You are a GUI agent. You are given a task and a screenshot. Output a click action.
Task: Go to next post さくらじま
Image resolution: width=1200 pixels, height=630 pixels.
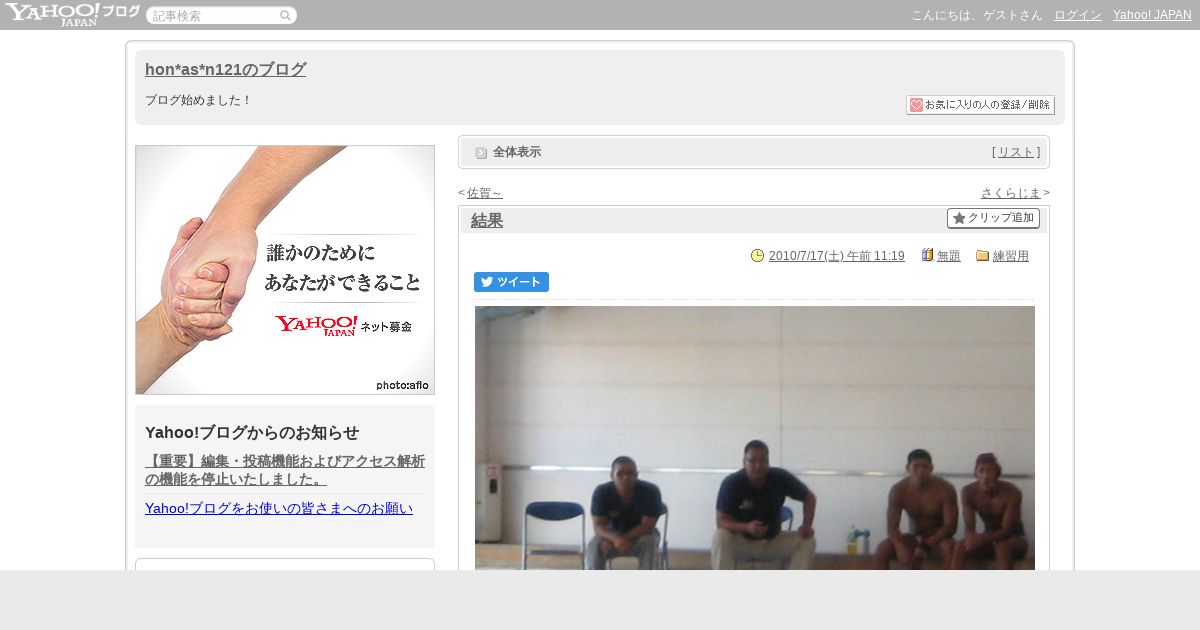click(x=1011, y=193)
